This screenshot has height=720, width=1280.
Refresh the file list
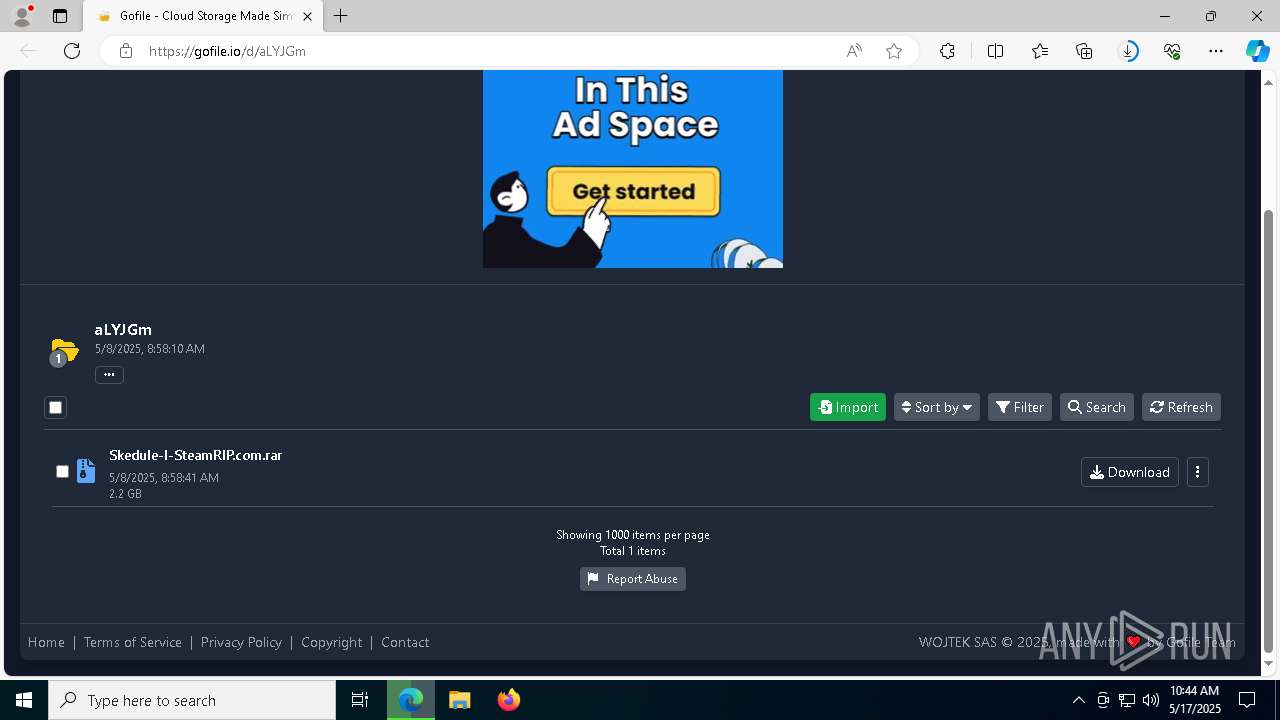click(x=1181, y=407)
